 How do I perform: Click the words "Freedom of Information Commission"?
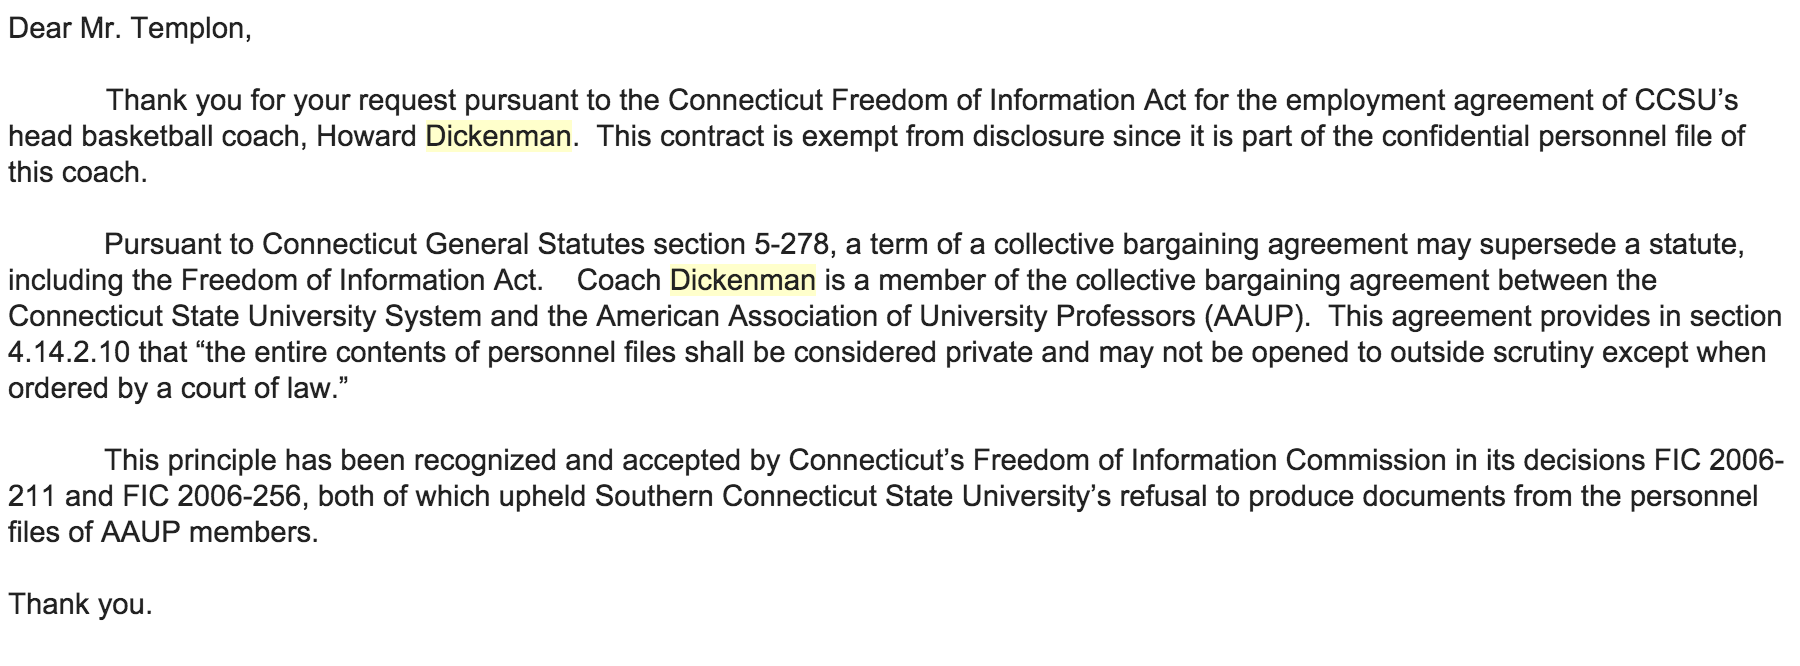[1208, 460]
